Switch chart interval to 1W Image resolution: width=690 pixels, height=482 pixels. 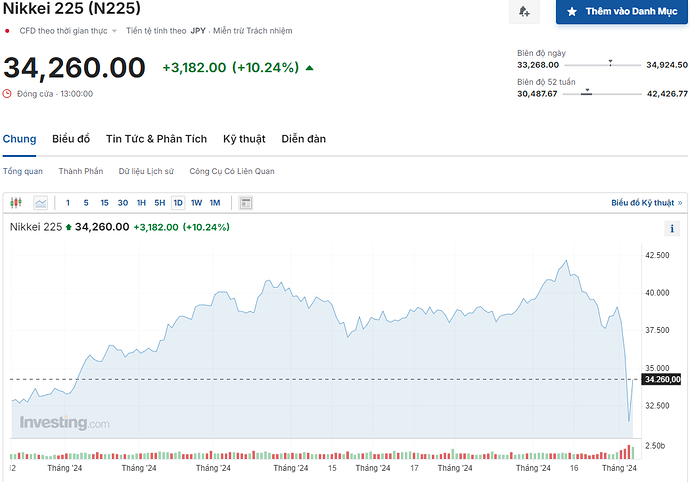click(196, 203)
